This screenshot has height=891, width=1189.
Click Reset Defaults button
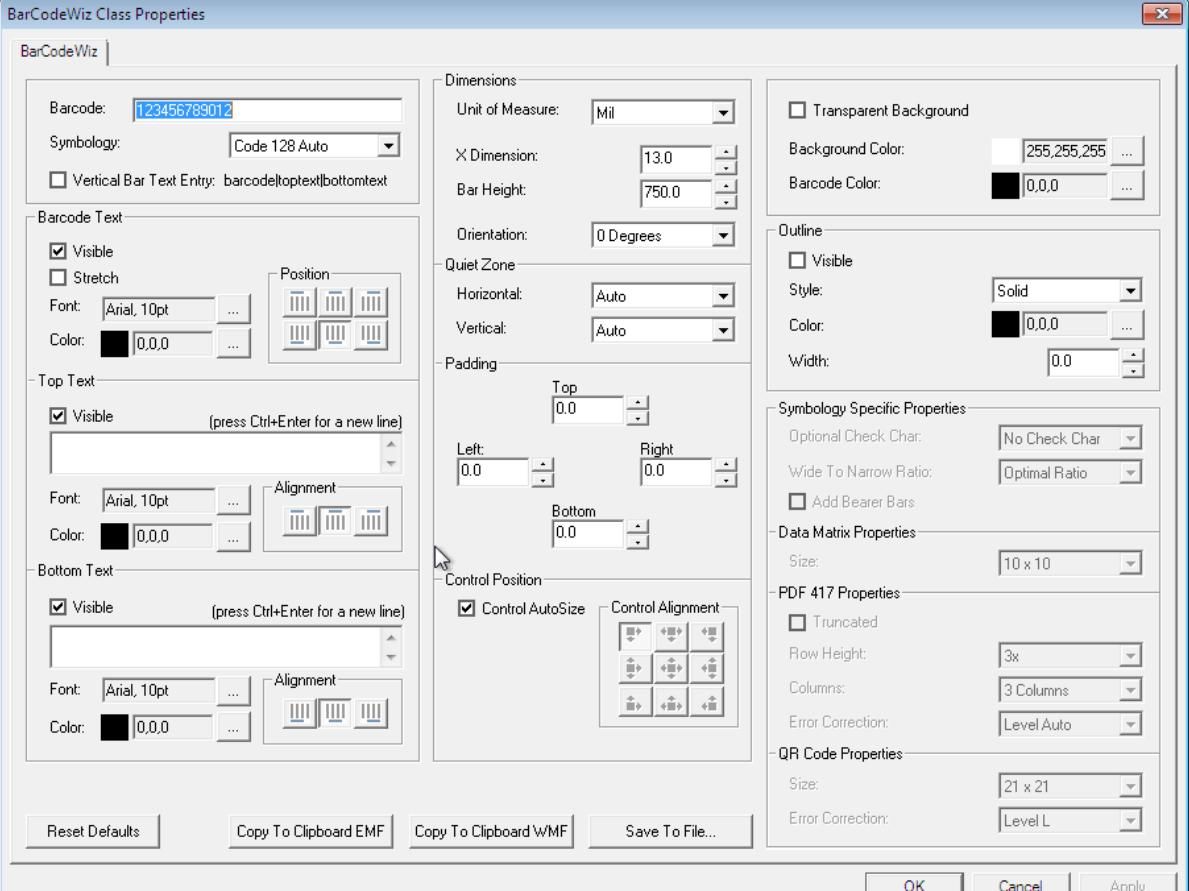[93, 832]
